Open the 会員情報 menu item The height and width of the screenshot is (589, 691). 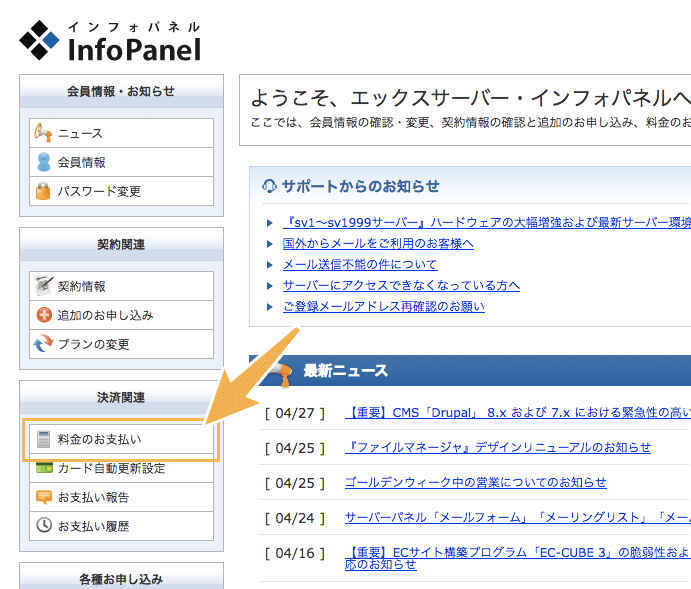point(121,162)
